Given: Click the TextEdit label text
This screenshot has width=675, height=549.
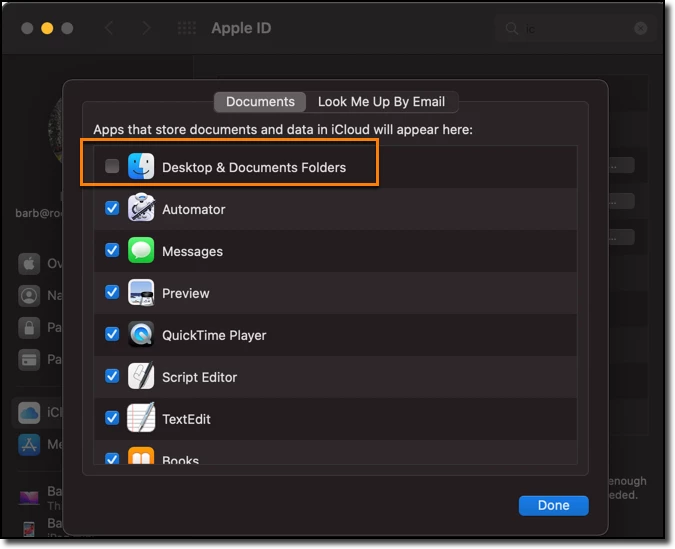Looking at the screenshot, I should 186,419.
